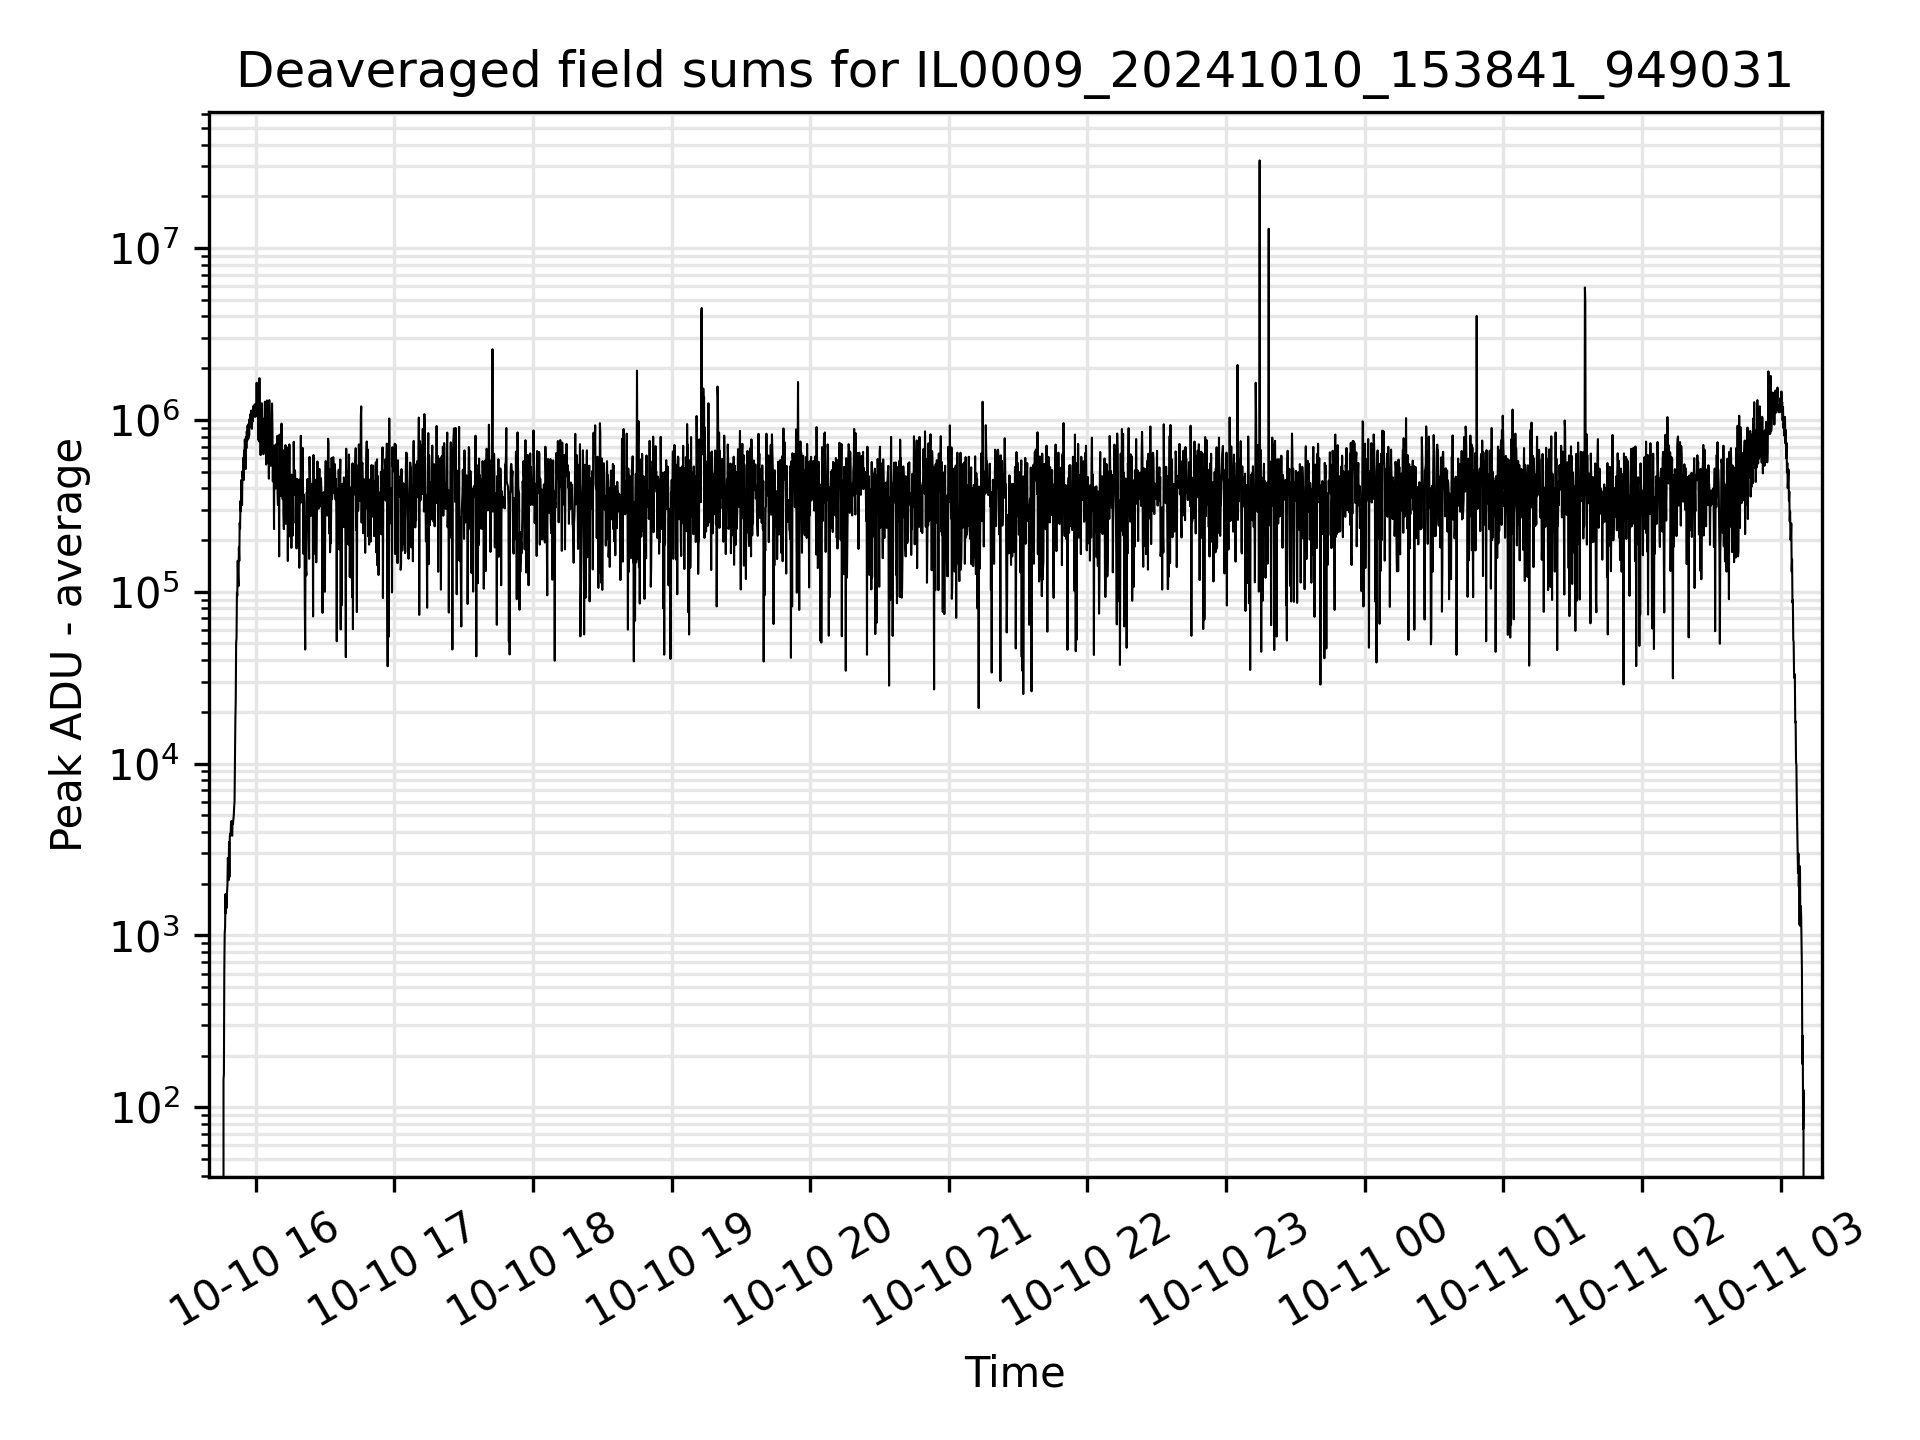Click the x-axis tick label '10-11 03'

click(1778, 1271)
